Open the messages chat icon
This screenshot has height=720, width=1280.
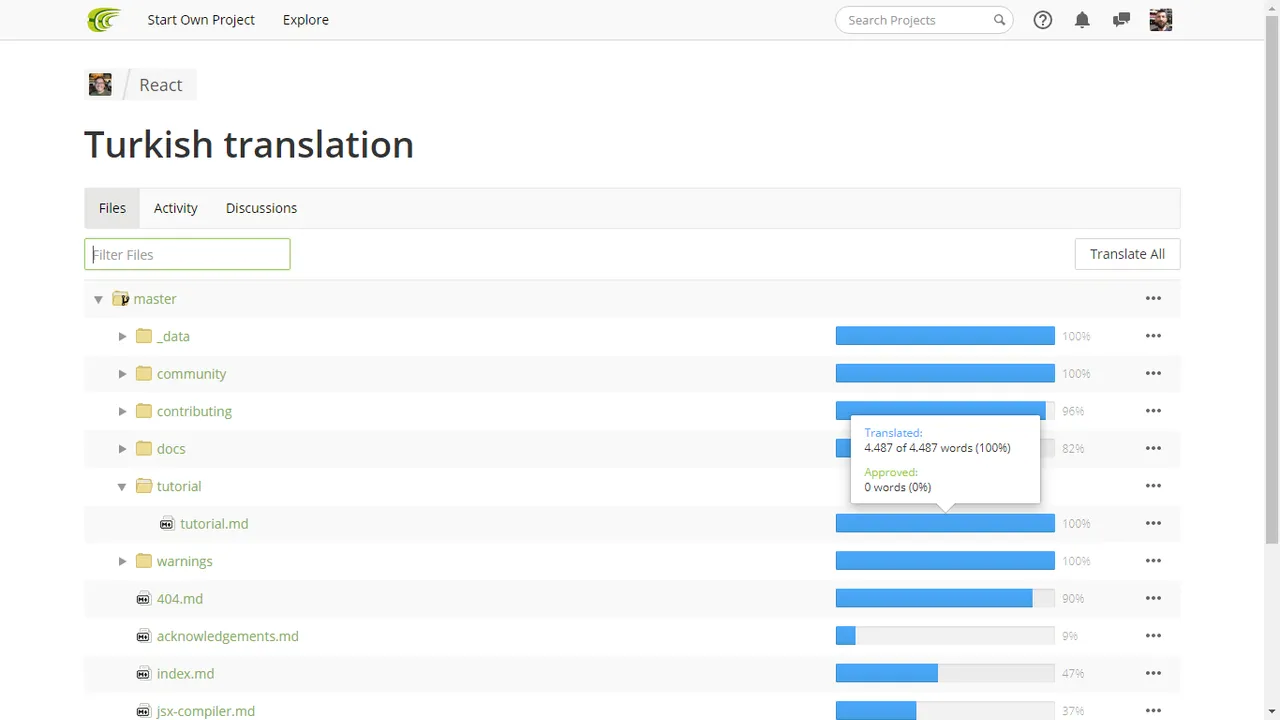[x=1121, y=20]
